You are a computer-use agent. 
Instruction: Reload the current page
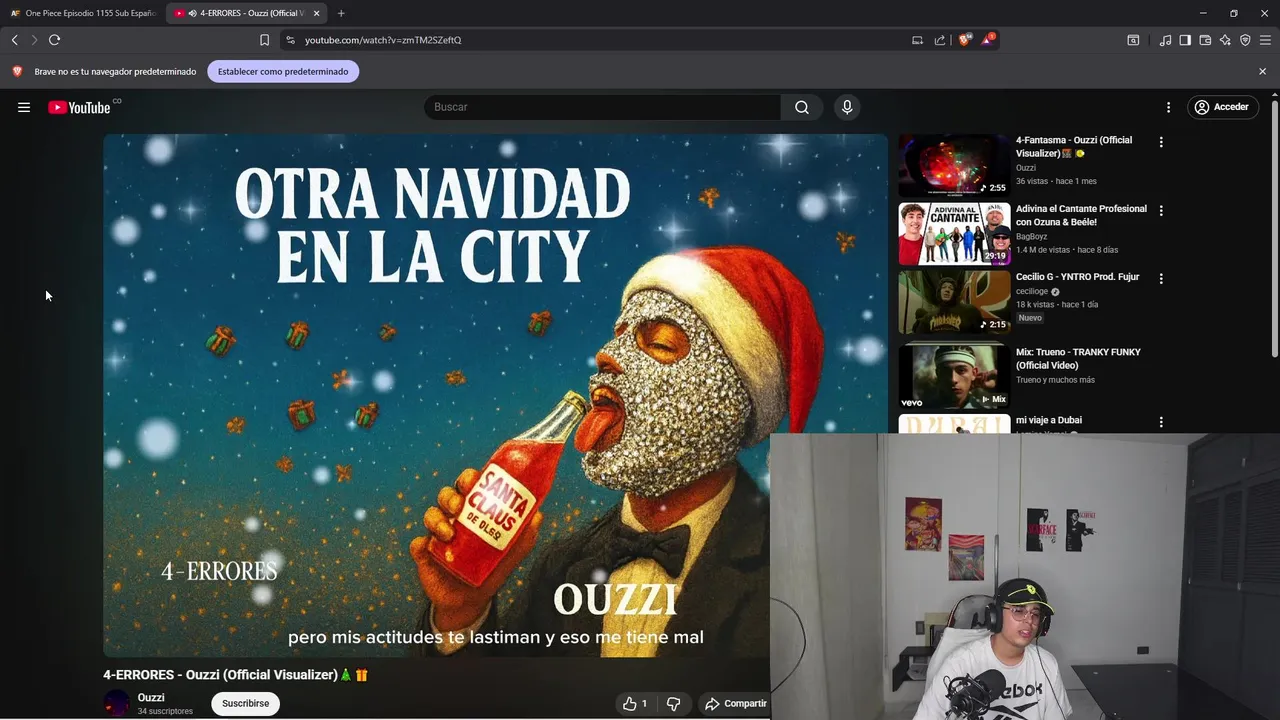point(55,40)
